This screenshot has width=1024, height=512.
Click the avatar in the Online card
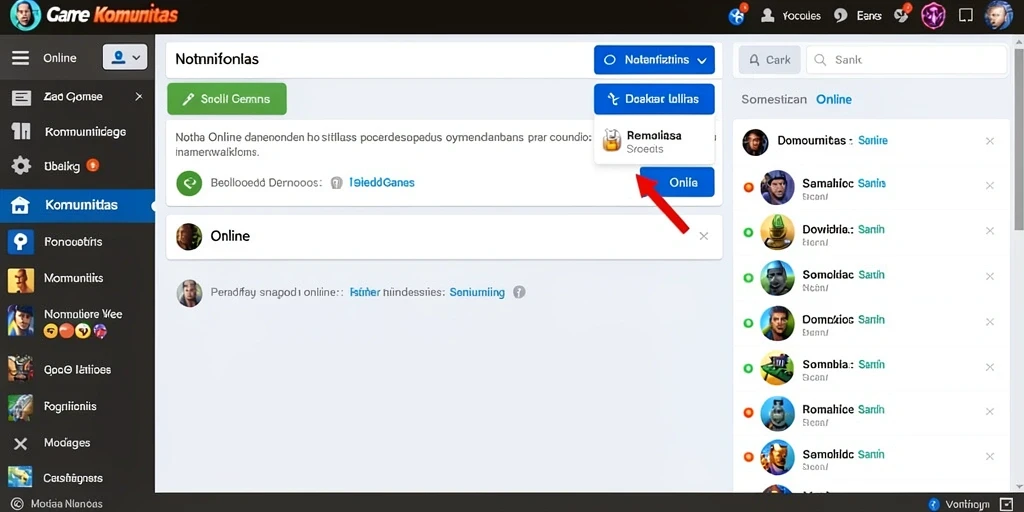189,236
